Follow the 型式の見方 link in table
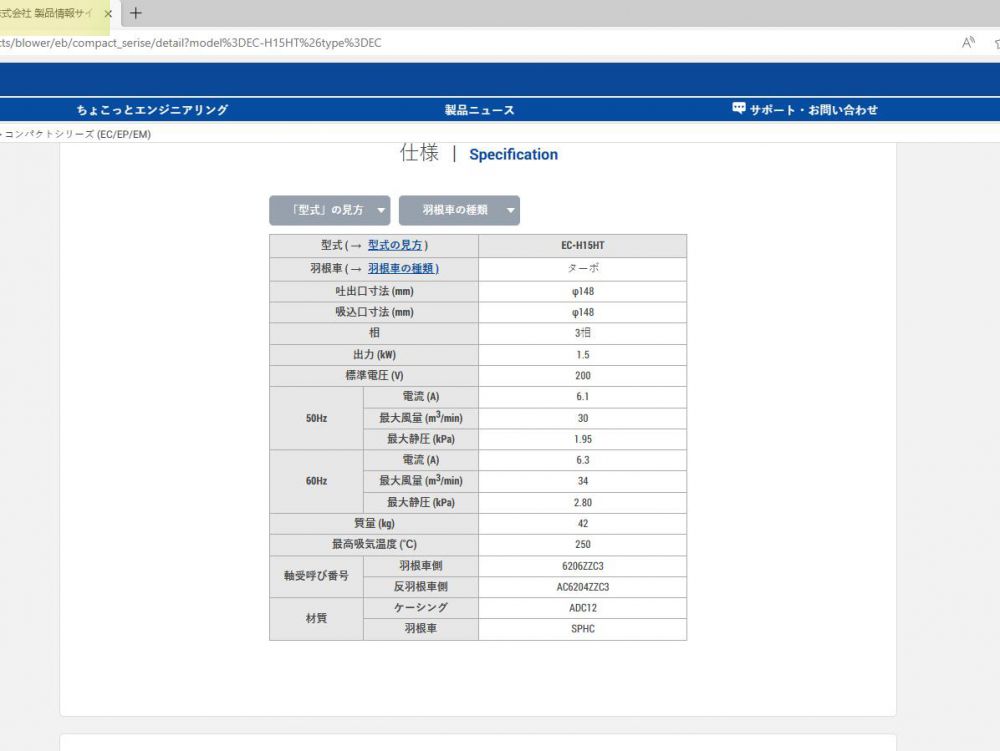 tap(395, 246)
